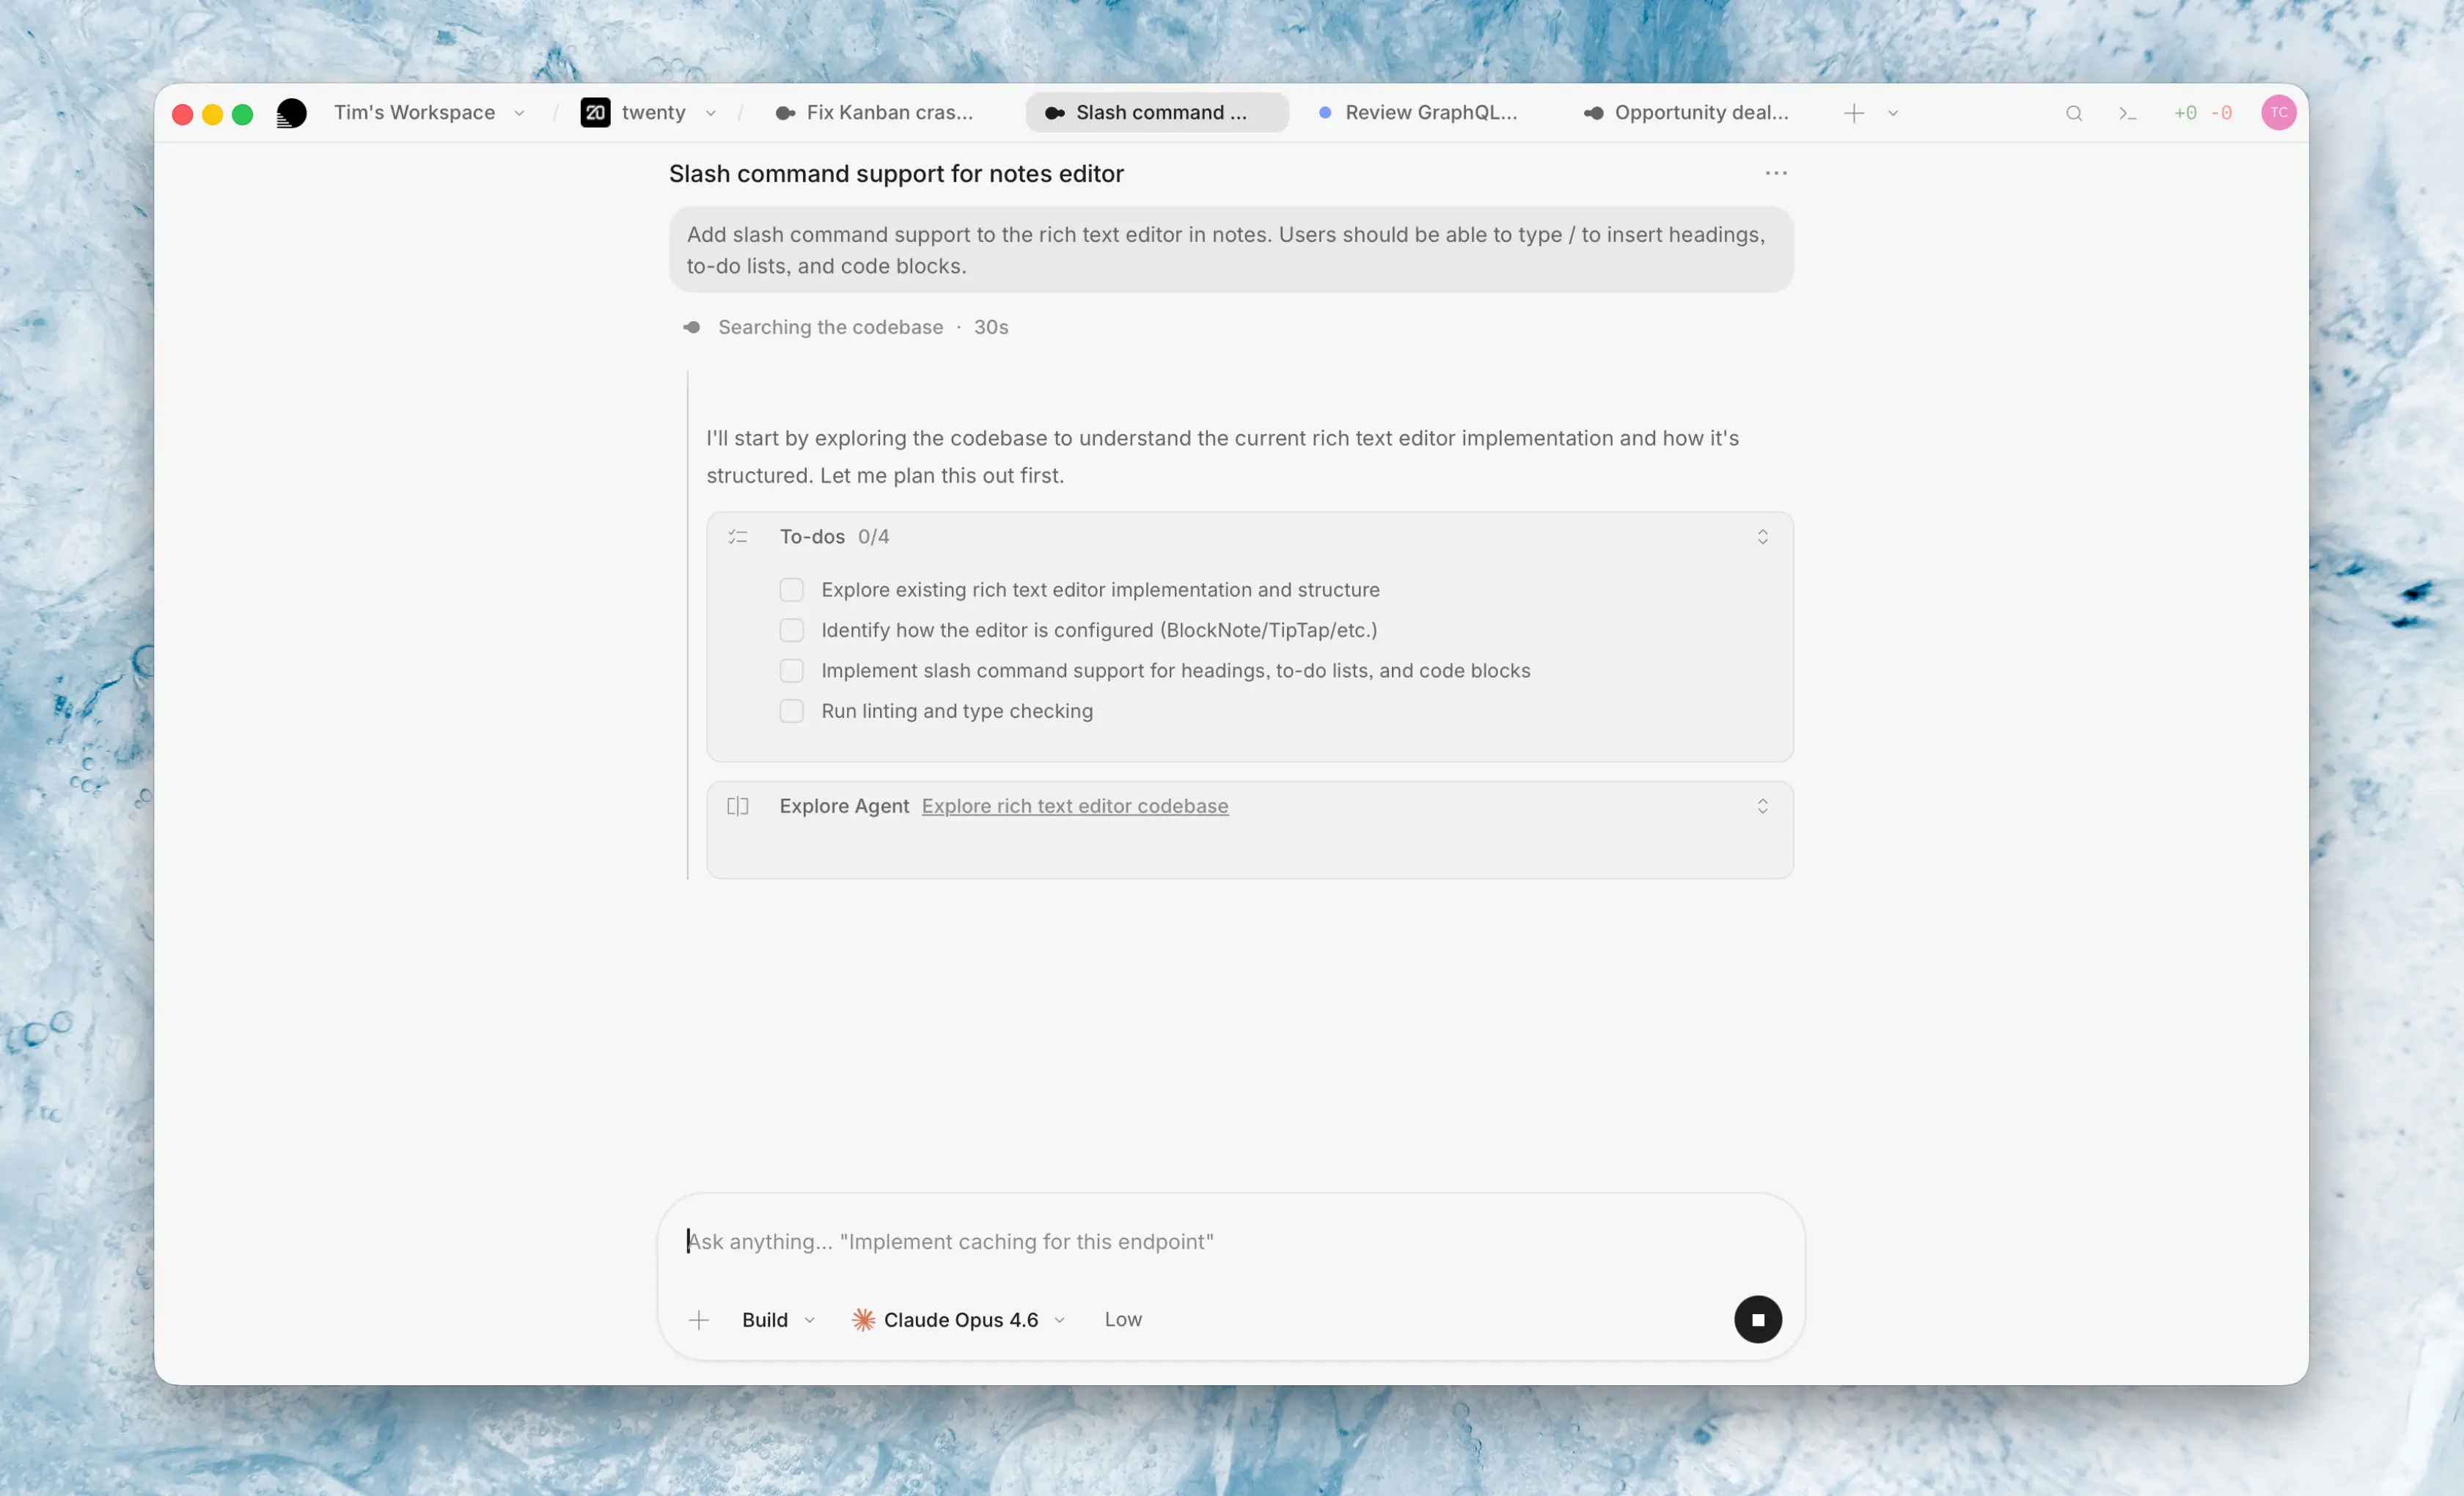Check 'Run linting and type checking' to-do
This screenshot has height=1496, width=2464.
tap(791, 711)
